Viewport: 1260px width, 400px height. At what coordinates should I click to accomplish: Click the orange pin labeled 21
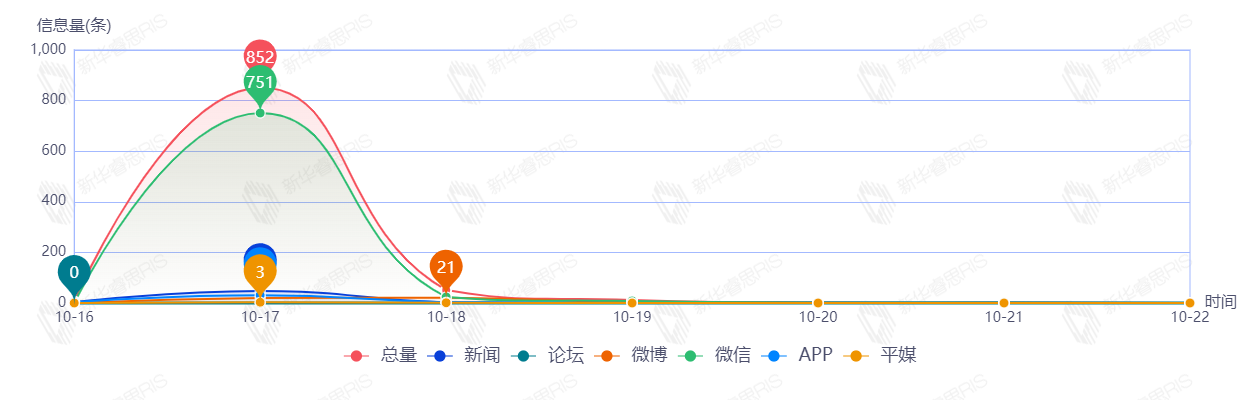tap(446, 266)
